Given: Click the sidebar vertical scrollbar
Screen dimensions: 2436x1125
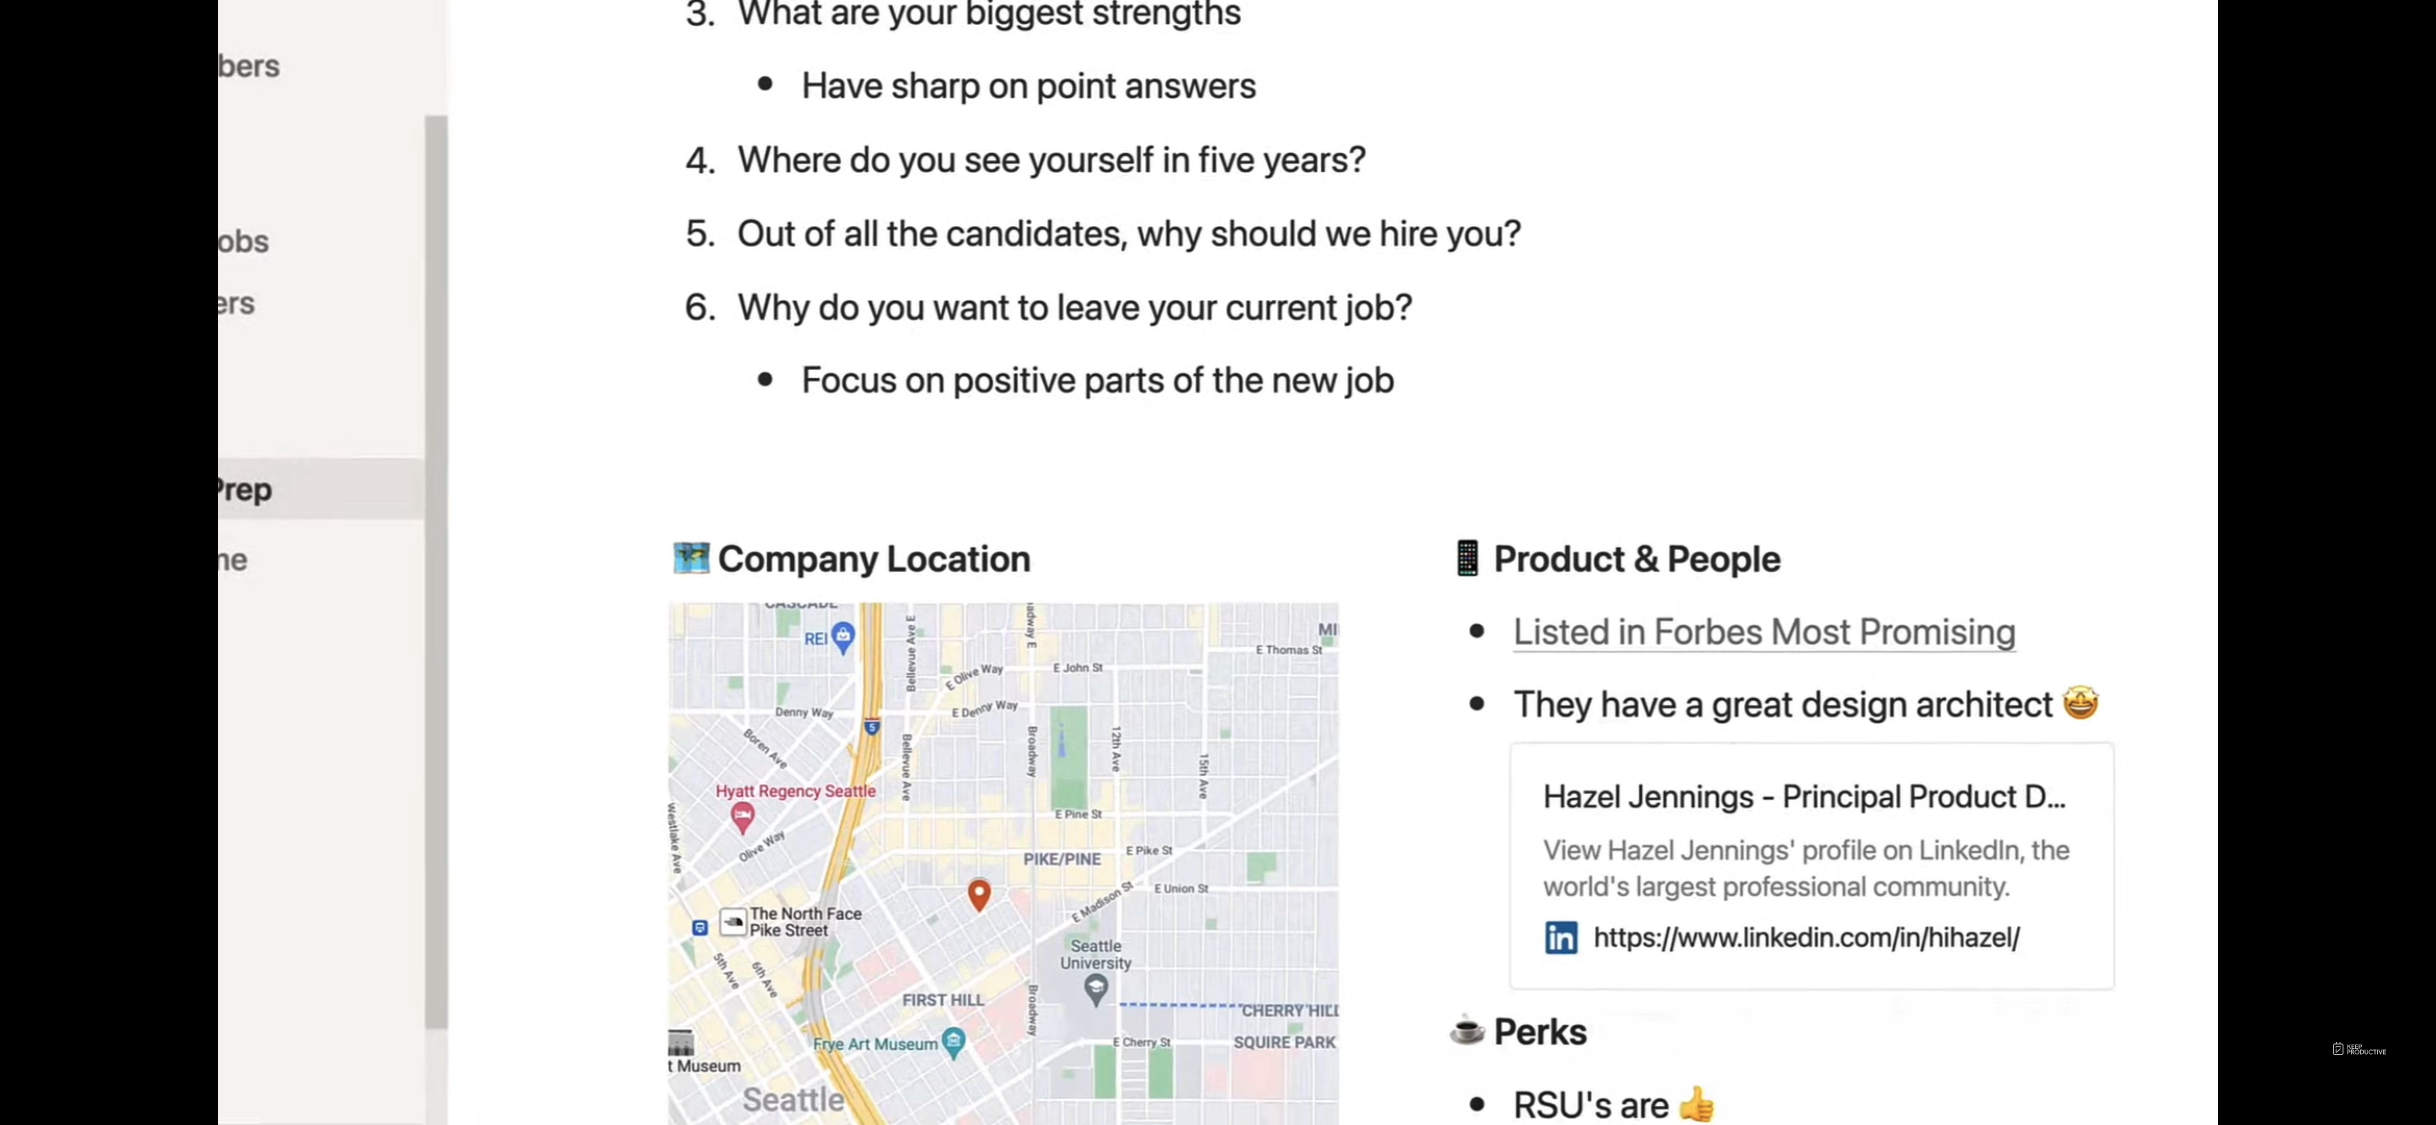Looking at the screenshot, I should [x=436, y=571].
